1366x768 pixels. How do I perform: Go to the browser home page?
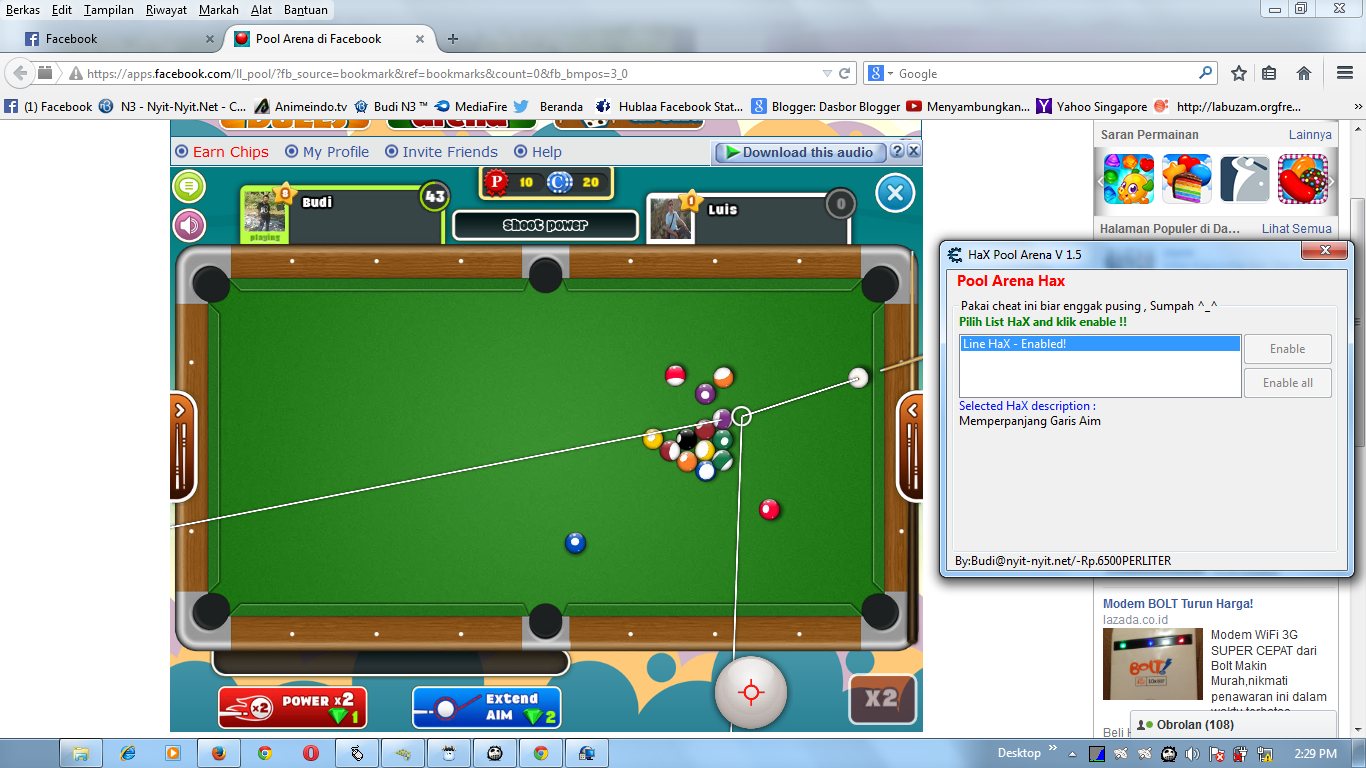pyautogui.click(x=1304, y=73)
